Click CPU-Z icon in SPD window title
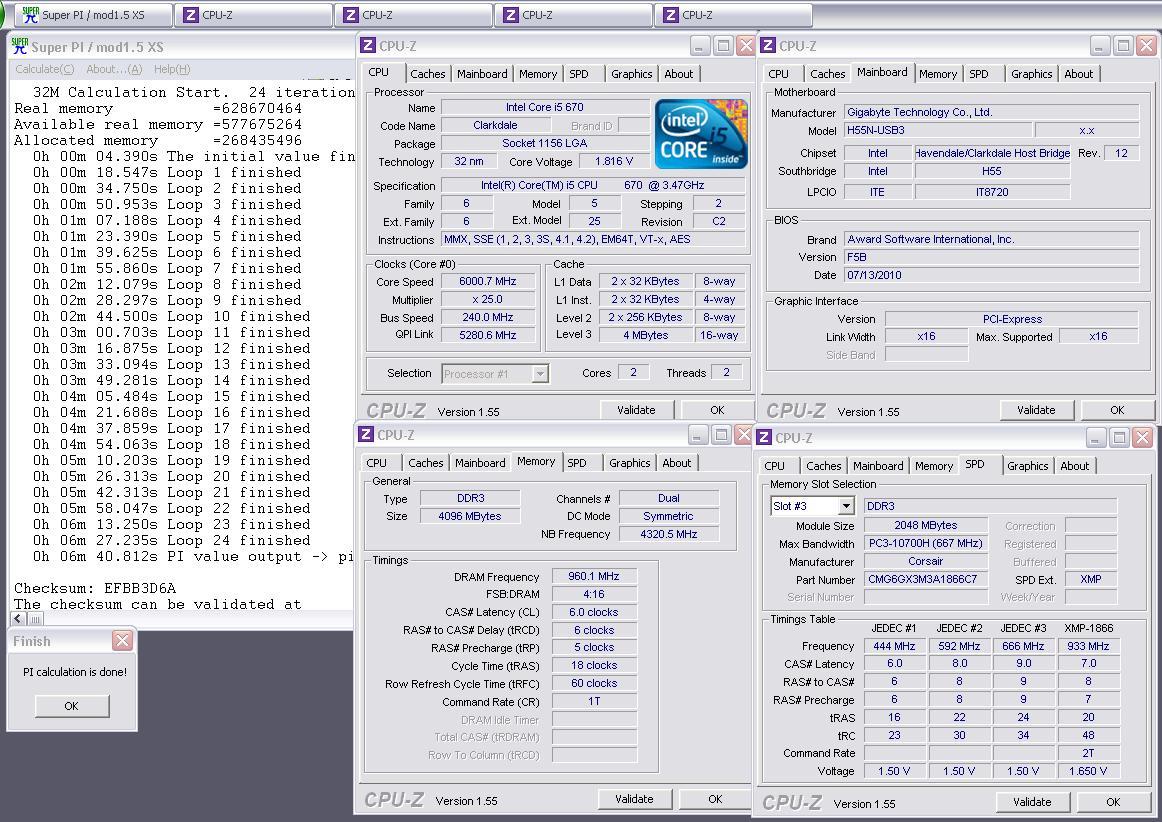The image size is (1162, 822). [764, 438]
